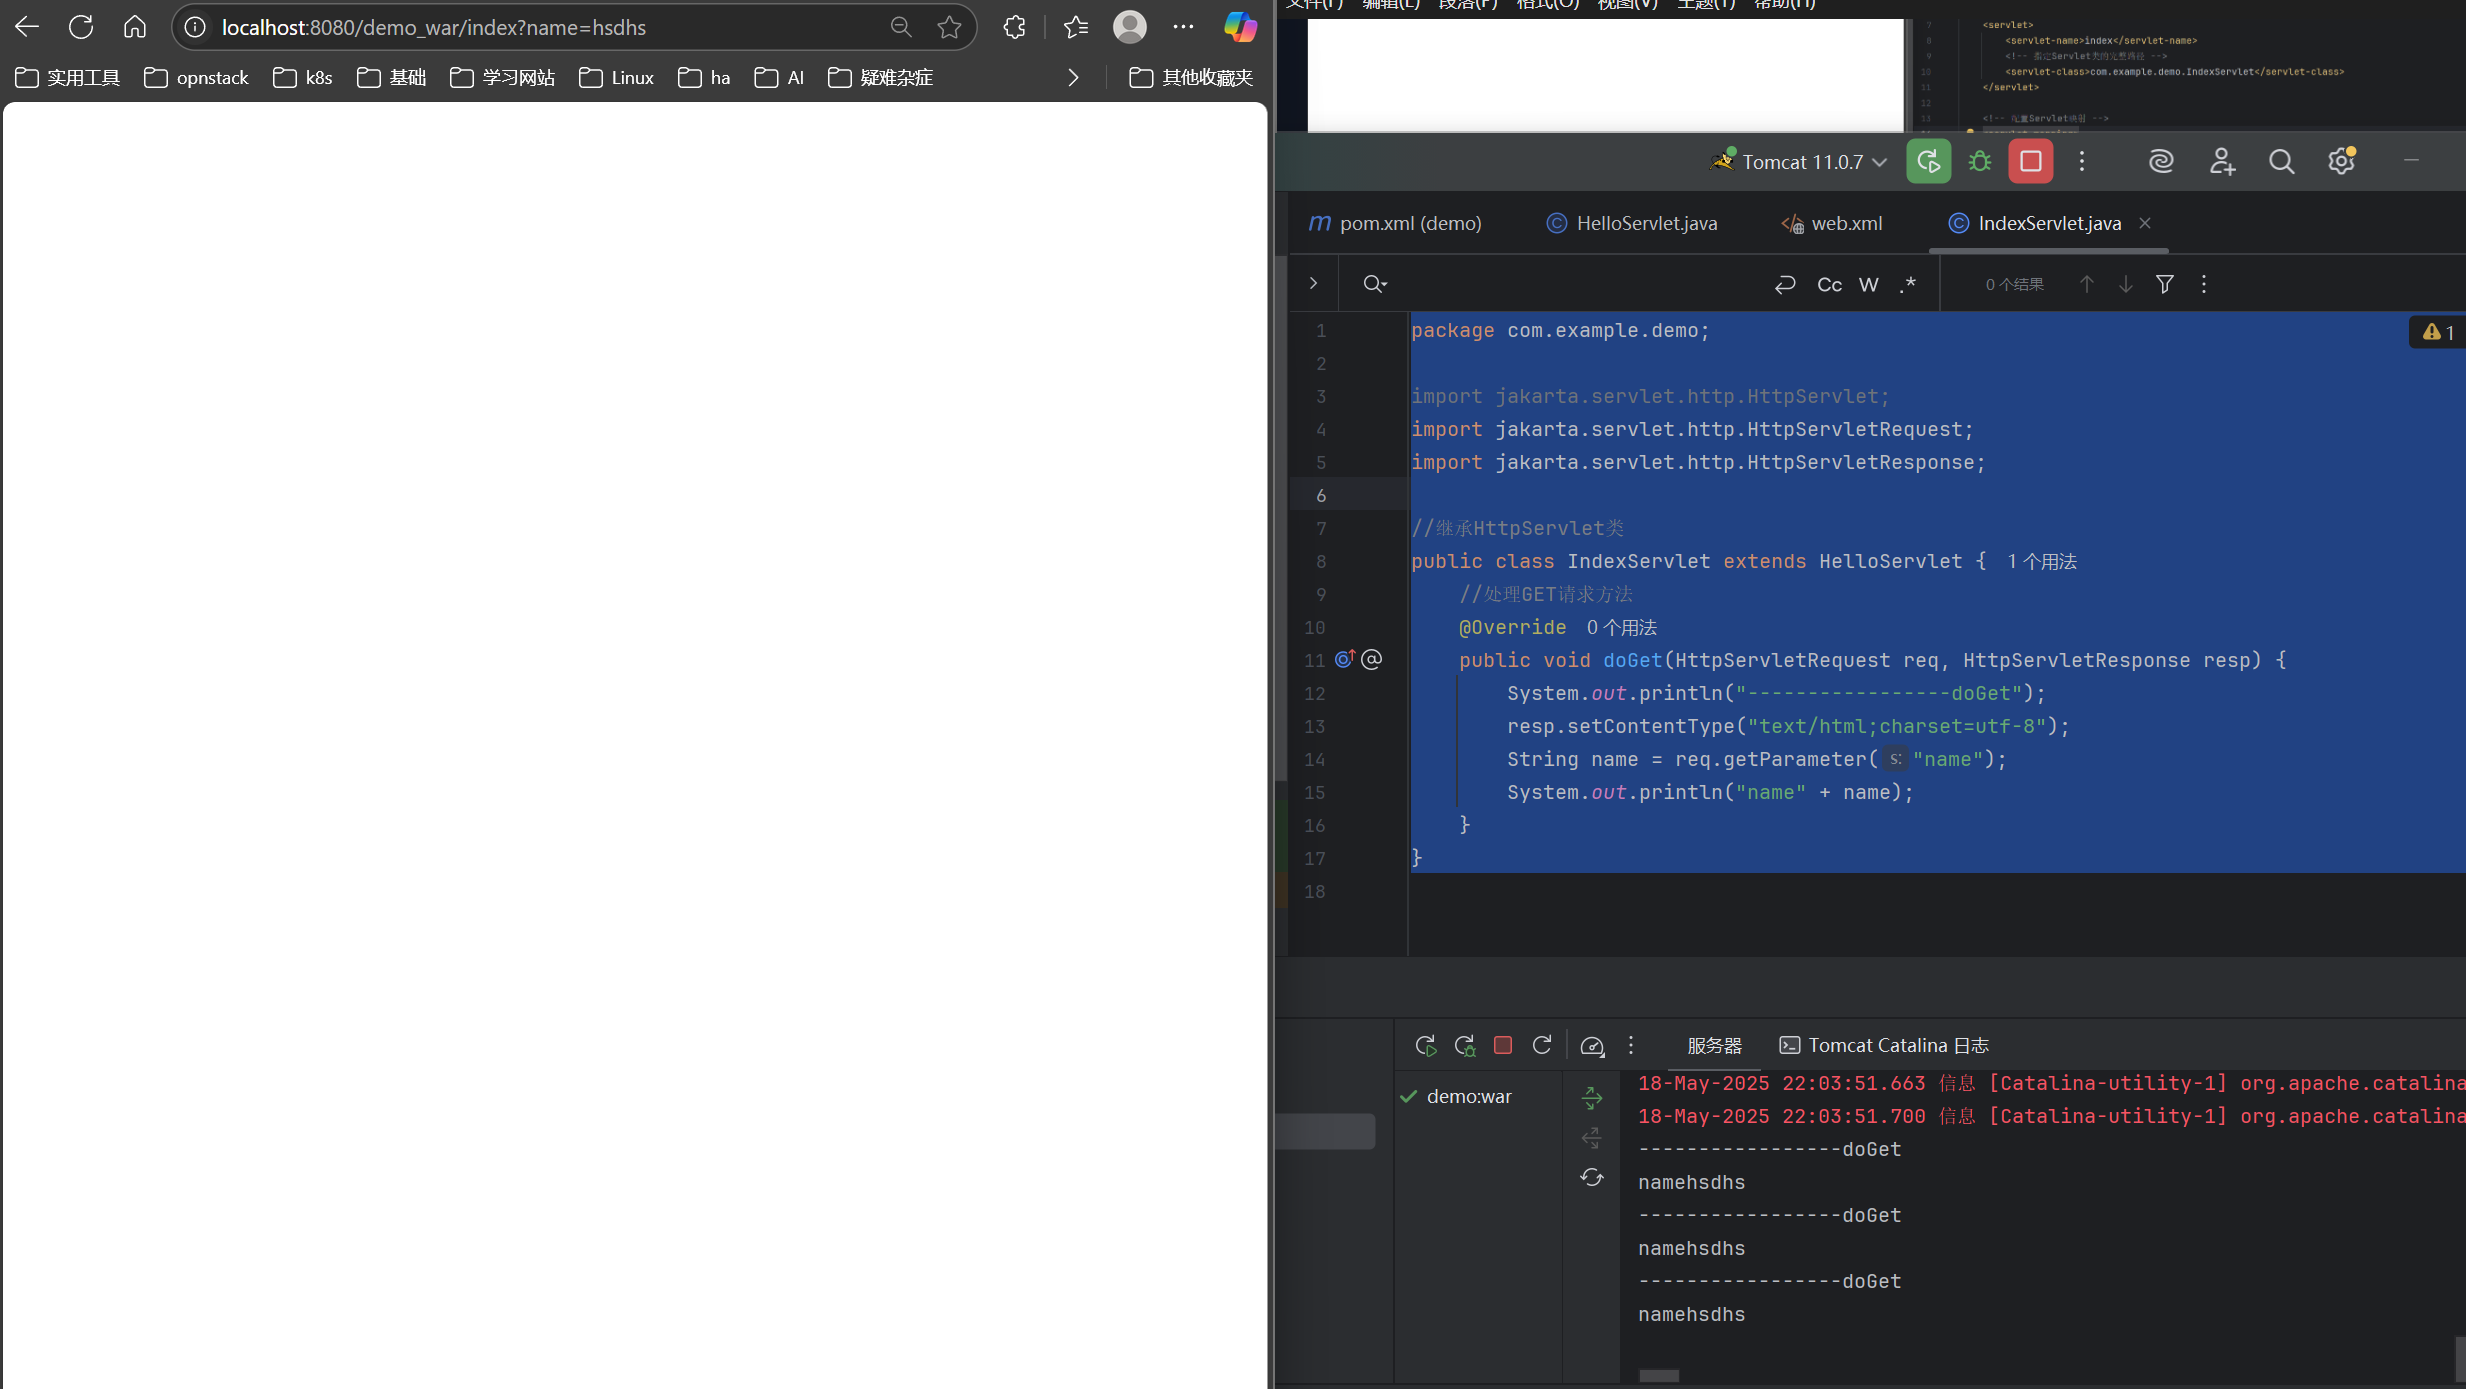Image resolution: width=2466 pixels, height=1389 pixels.
Task: Stop server in Services panel toolbar
Action: pyautogui.click(x=1503, y=1045)
